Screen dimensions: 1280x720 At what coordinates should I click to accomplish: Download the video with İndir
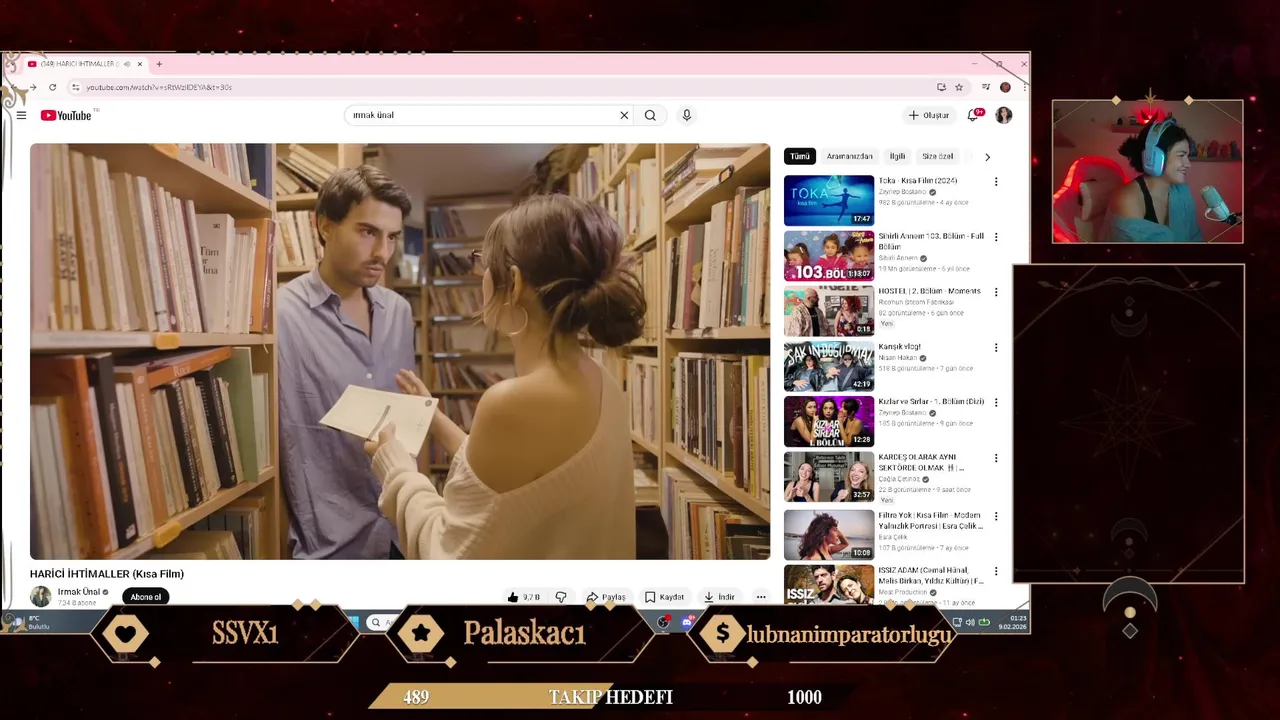[719, 597]
